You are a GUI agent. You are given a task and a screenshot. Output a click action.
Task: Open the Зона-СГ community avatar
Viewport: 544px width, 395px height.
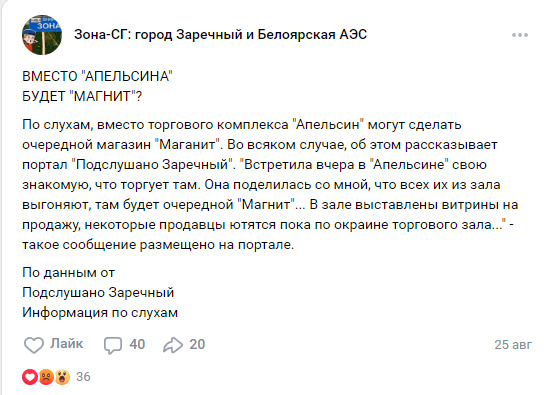(42, 35)
